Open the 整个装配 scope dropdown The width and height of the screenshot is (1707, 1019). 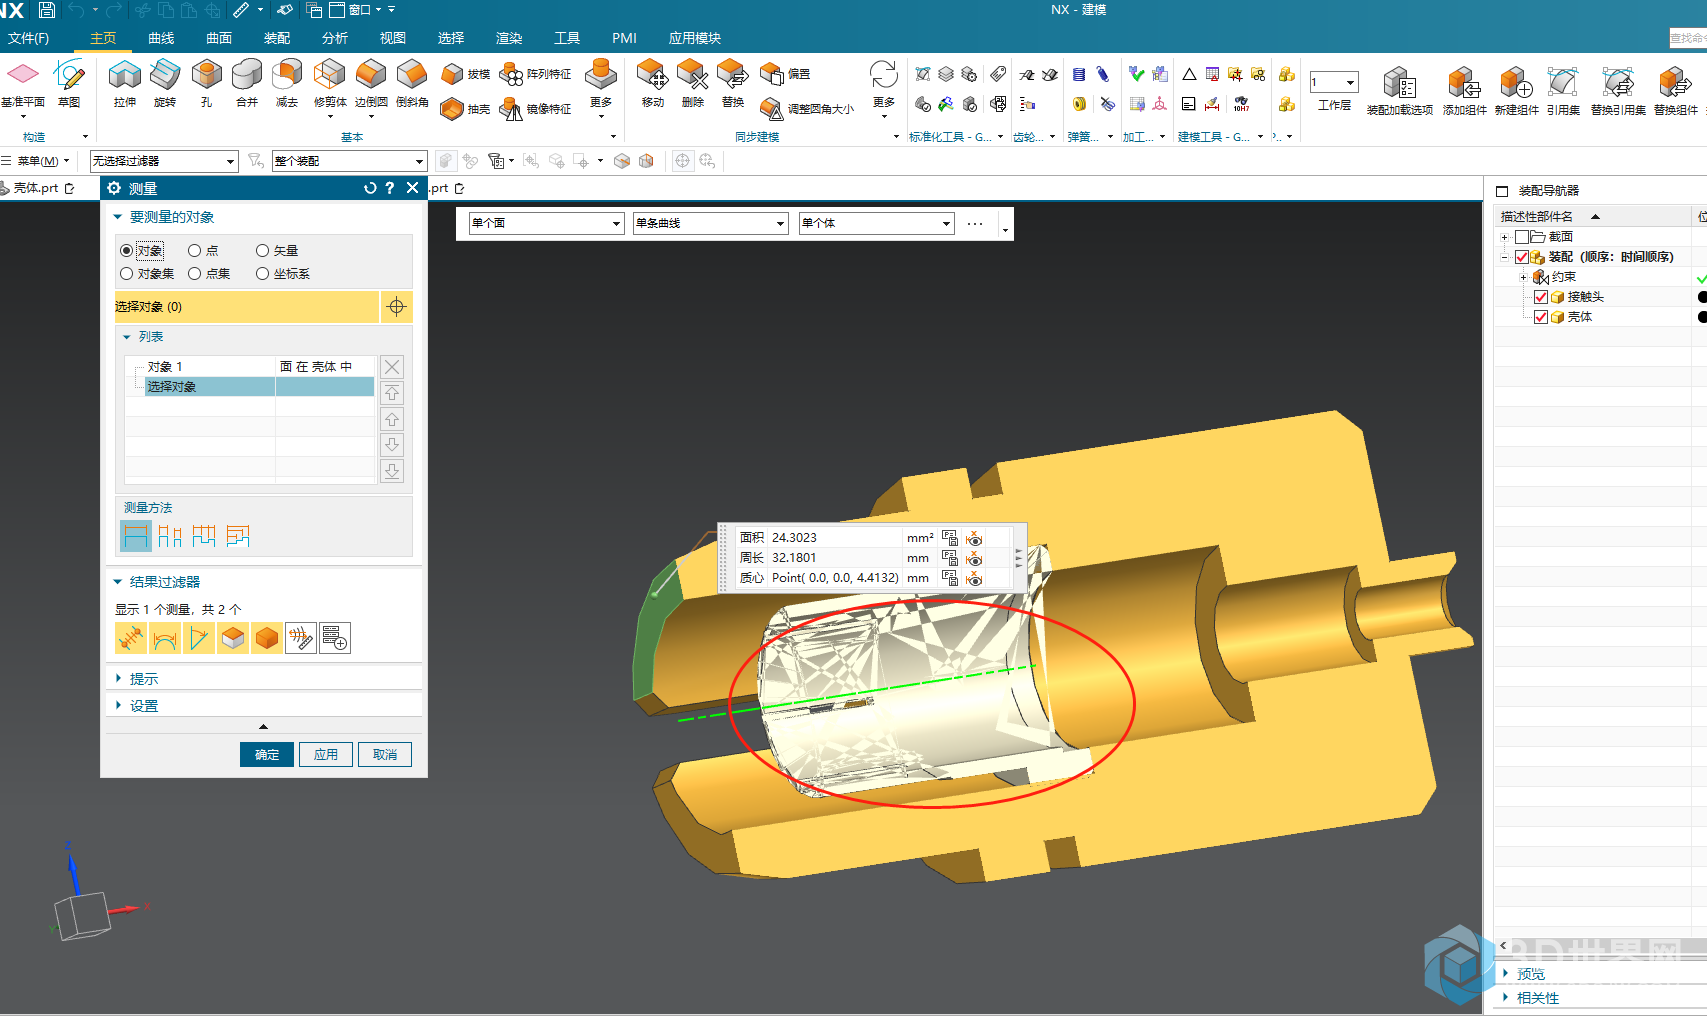point(349,161)
